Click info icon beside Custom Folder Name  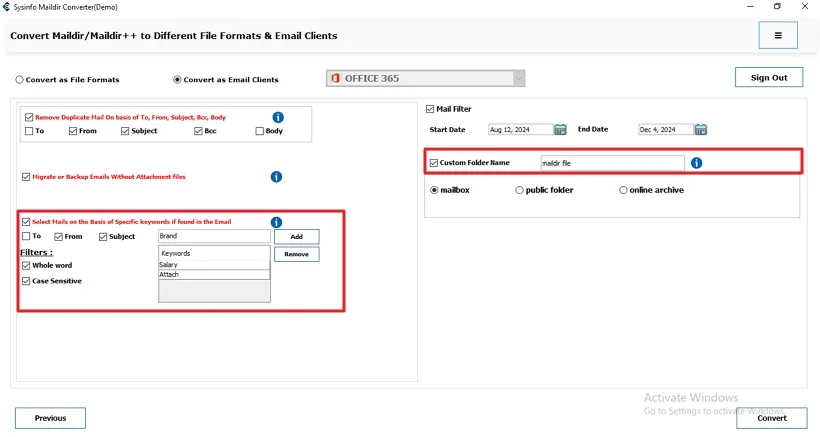(x=696, y=163)
